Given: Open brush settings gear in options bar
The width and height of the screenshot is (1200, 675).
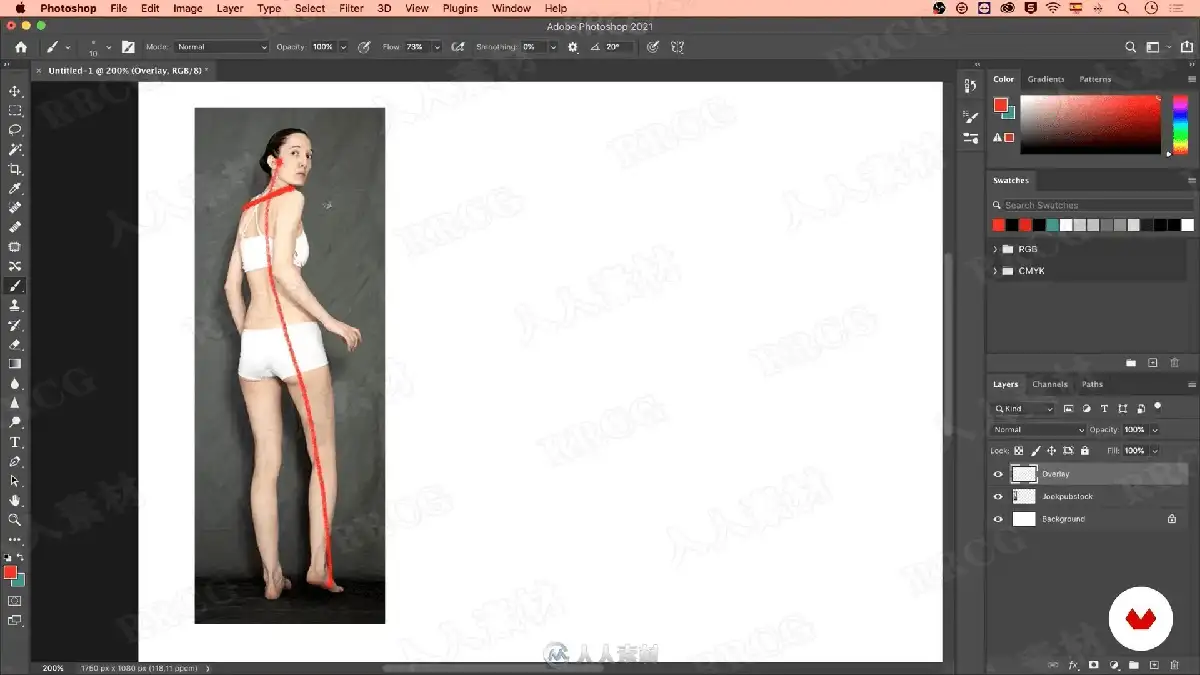Looking at the screenshot, I should click(x=573, y=47).
